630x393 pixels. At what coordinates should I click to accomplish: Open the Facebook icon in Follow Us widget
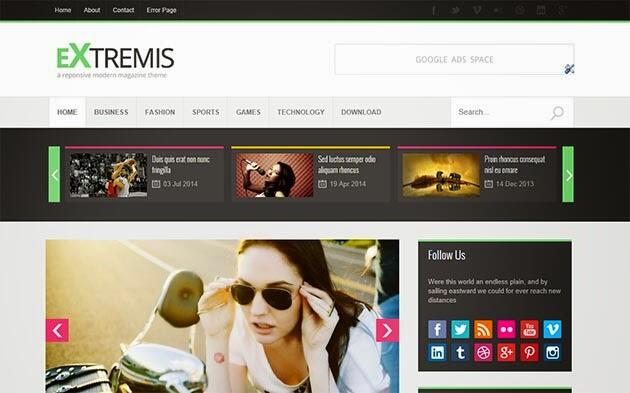[437, 329]
